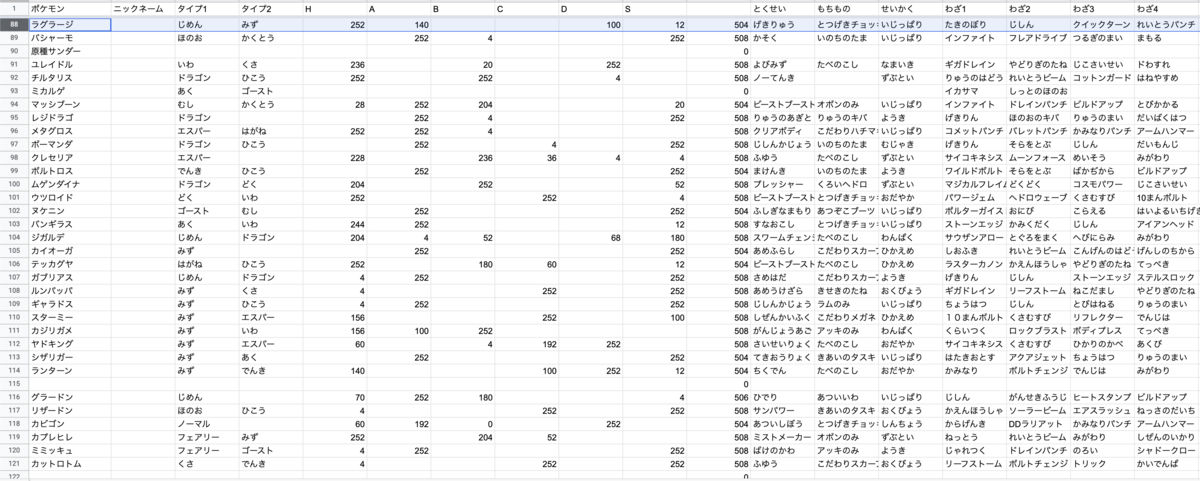
Task: Select the ヤドキング cell
Action: pos(69,345)
